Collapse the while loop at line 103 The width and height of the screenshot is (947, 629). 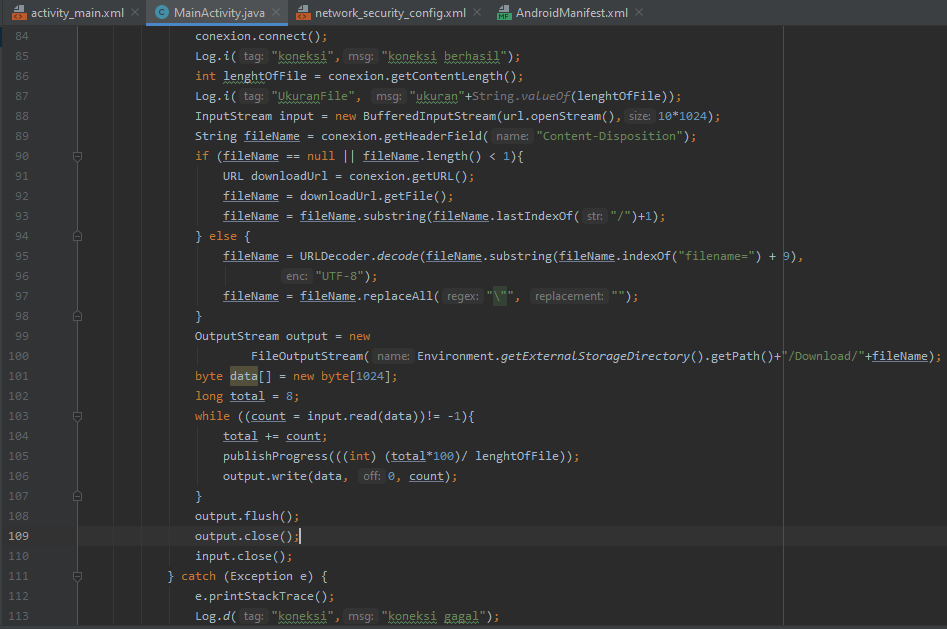(77, 416)
